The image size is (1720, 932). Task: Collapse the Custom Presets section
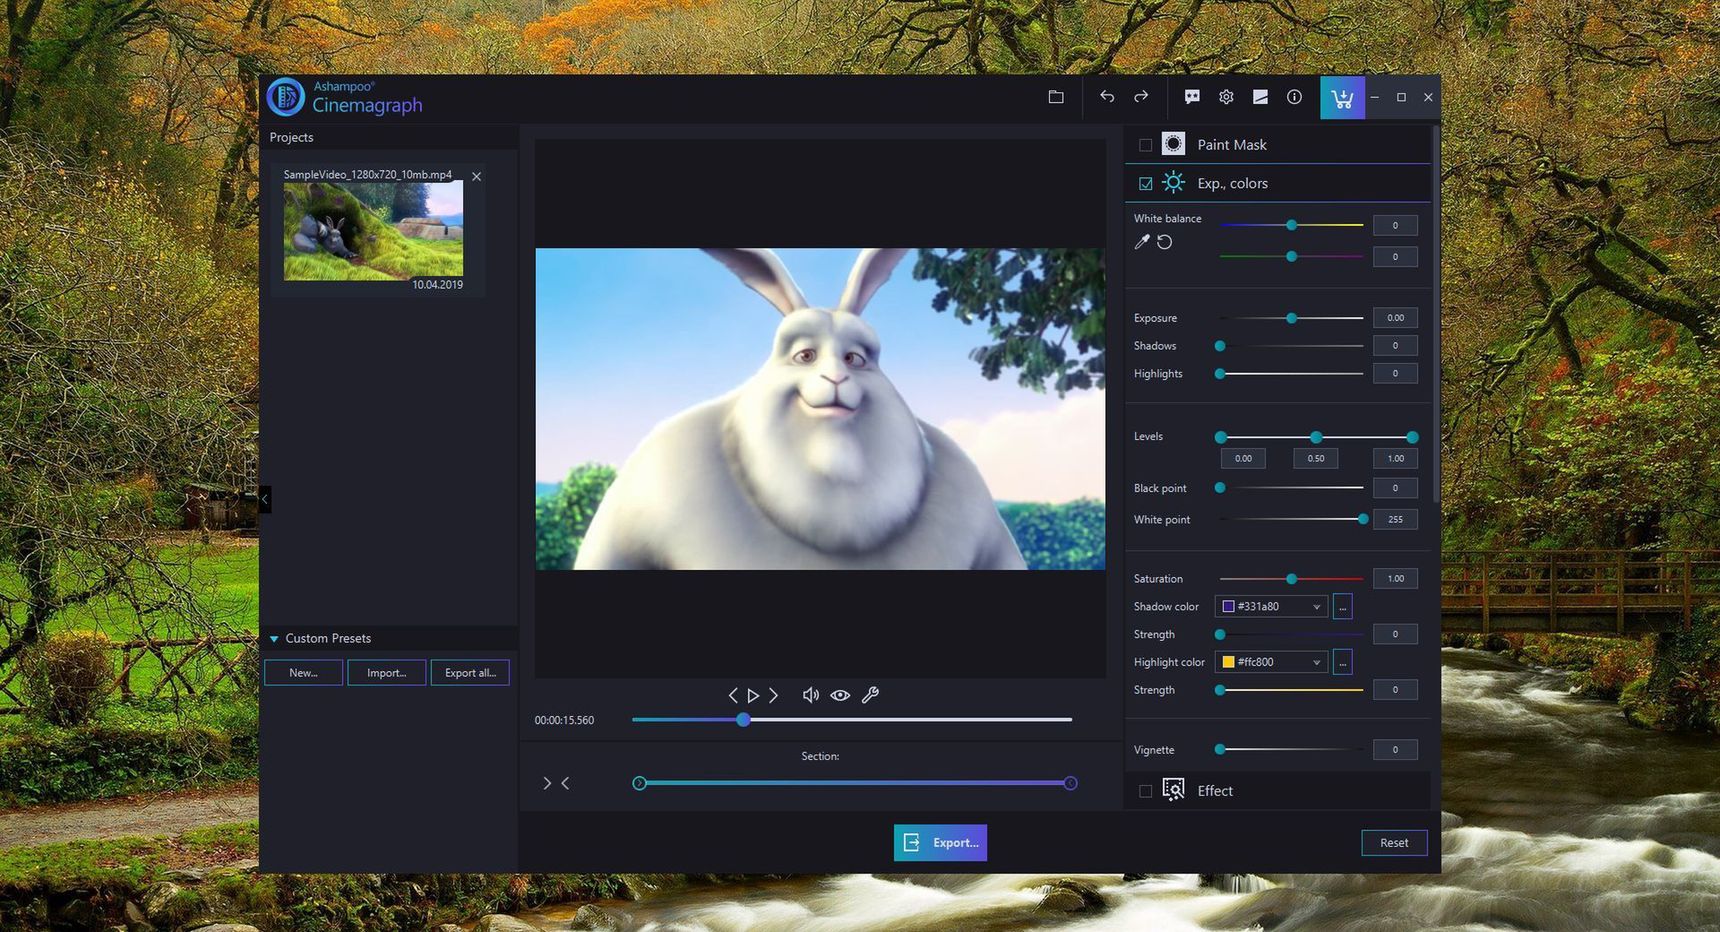tap(274, 639)
